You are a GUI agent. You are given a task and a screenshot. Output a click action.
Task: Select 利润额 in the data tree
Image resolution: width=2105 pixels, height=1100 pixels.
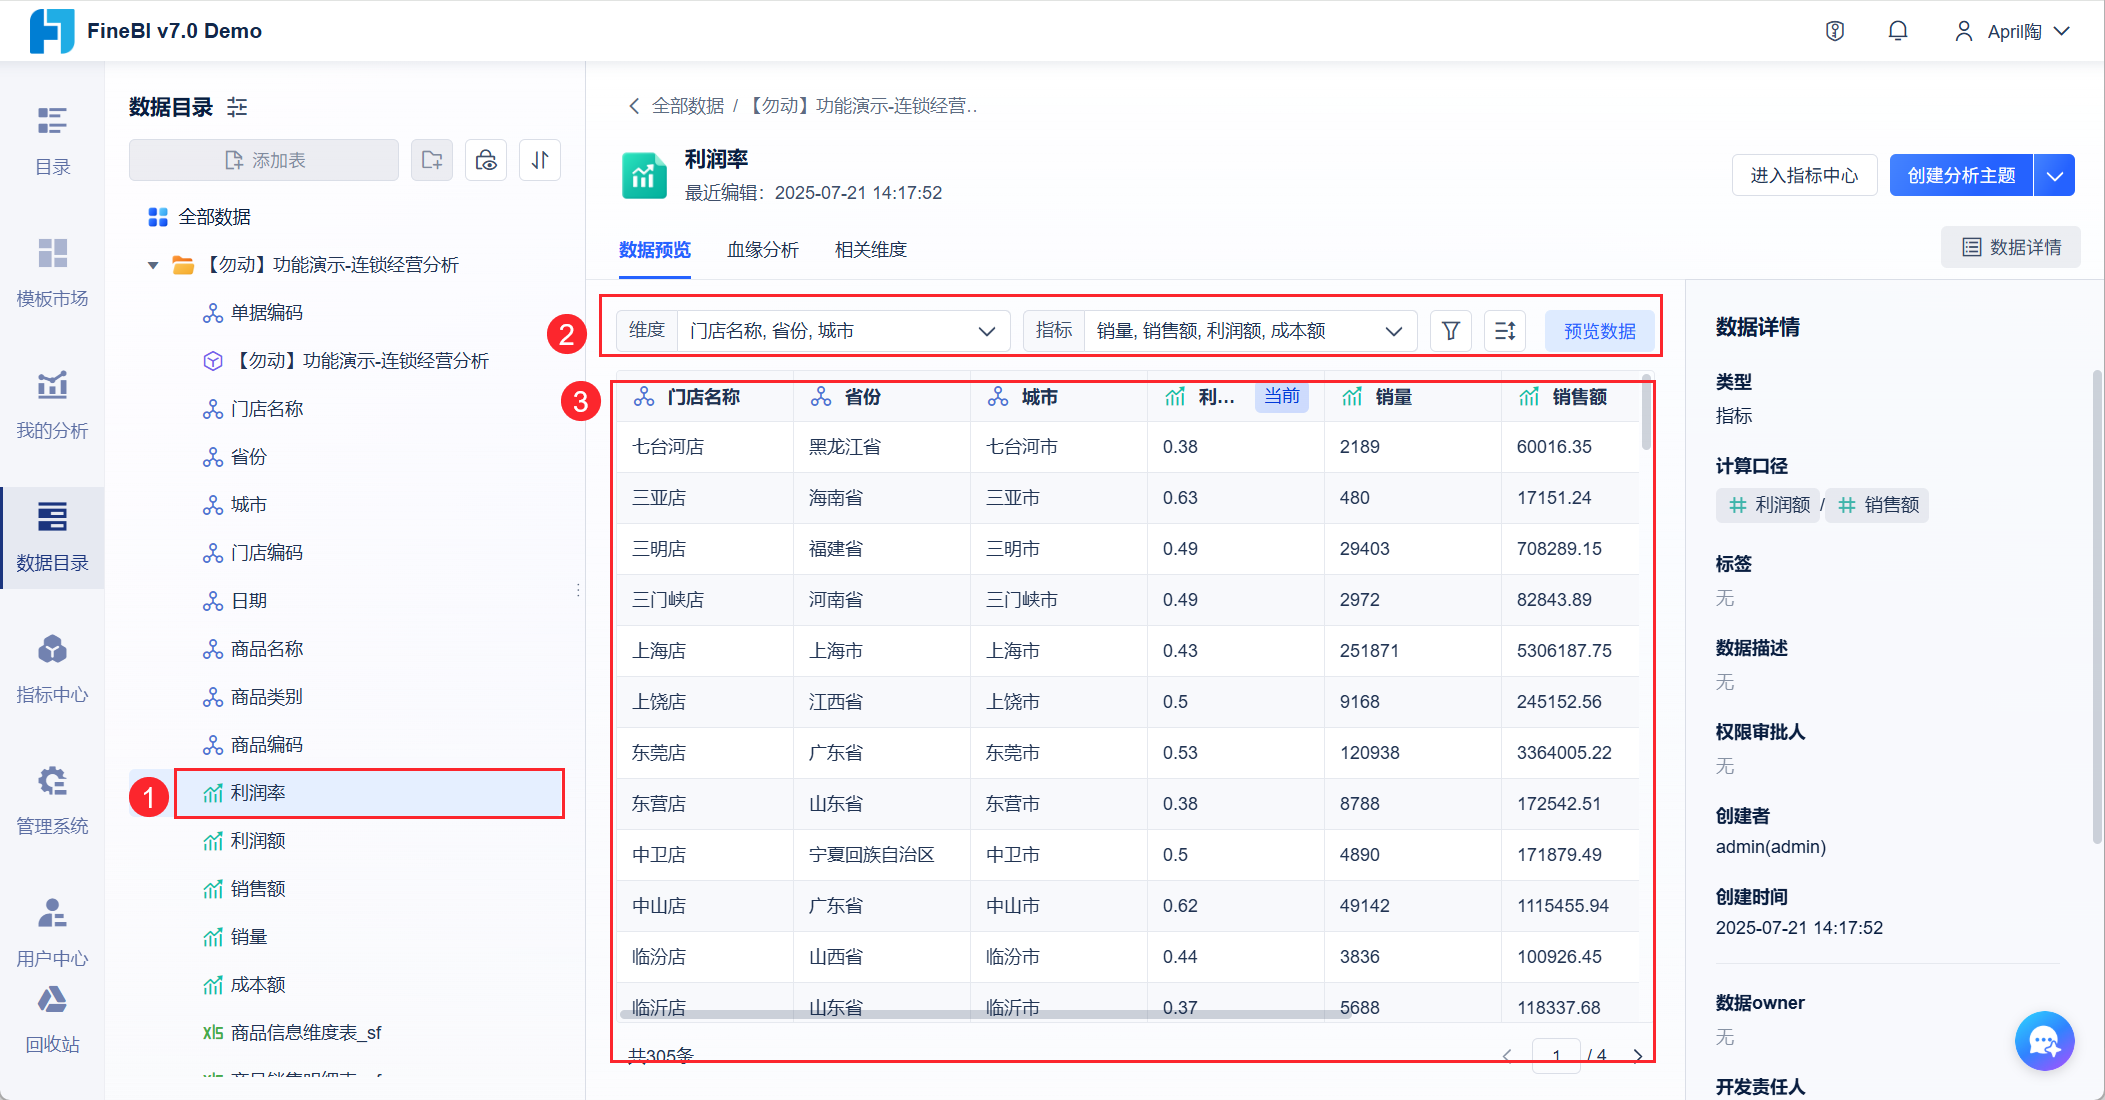[258, 841]
